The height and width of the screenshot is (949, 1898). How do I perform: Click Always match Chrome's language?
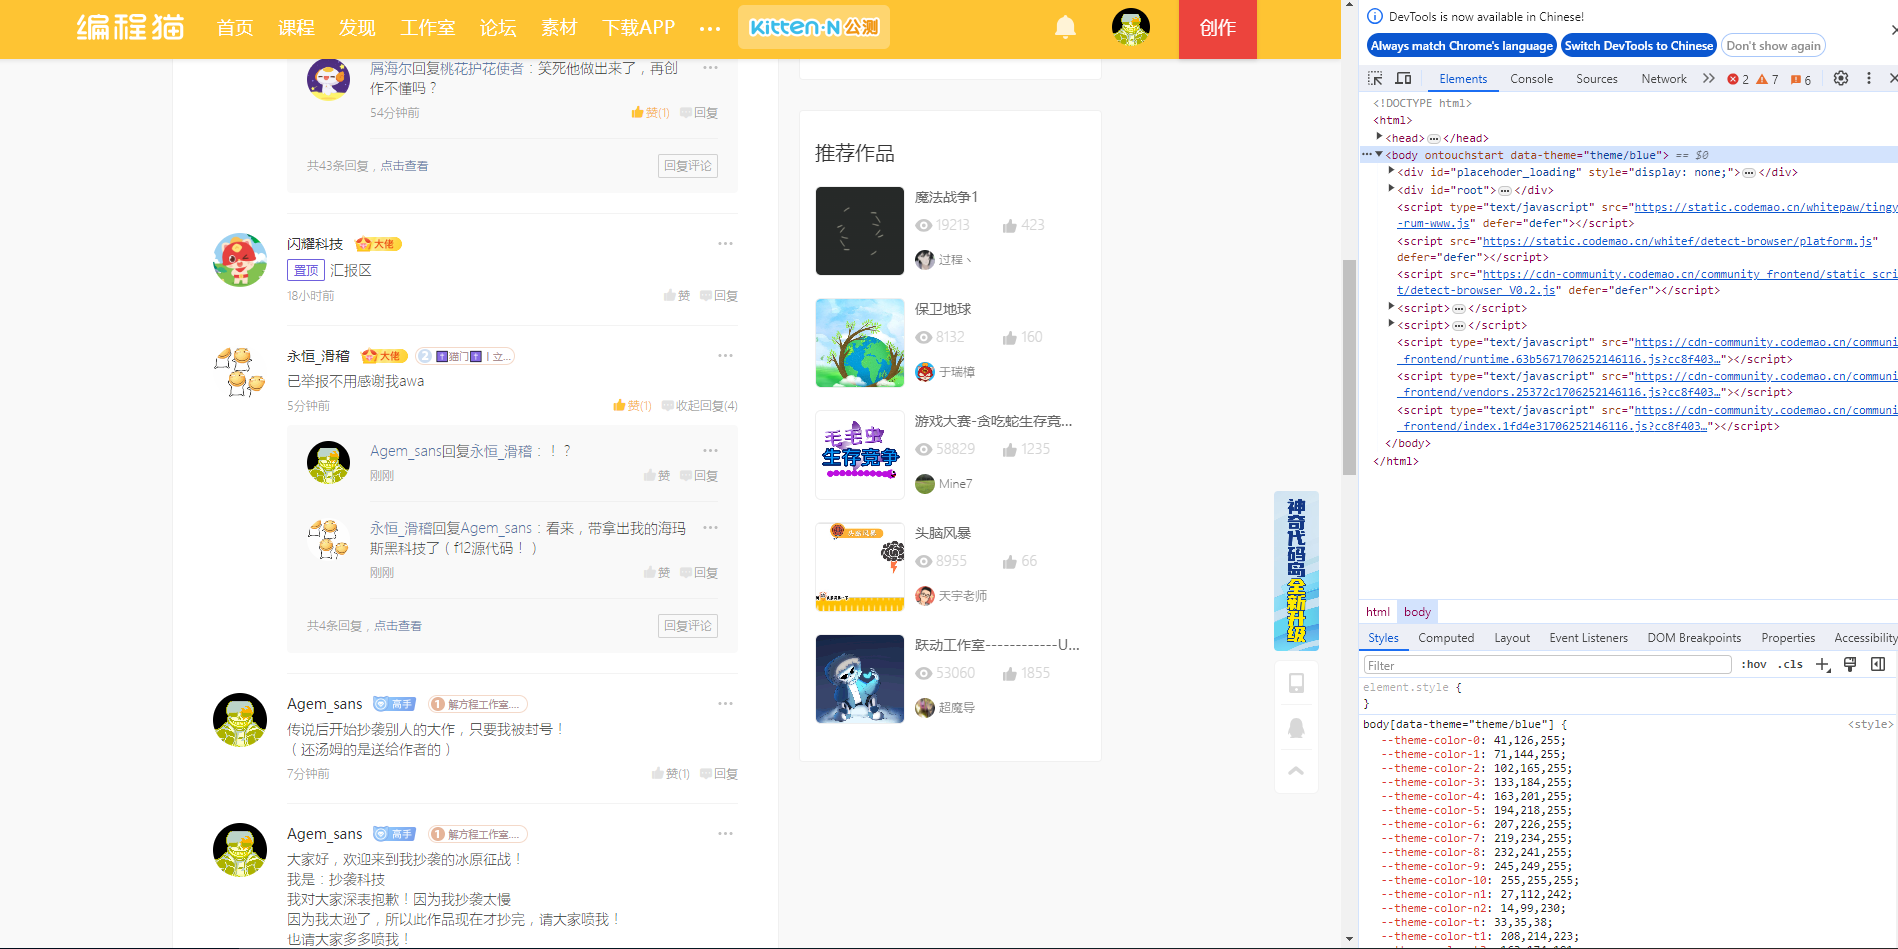pyautogui.click(x=1461, y=46)
